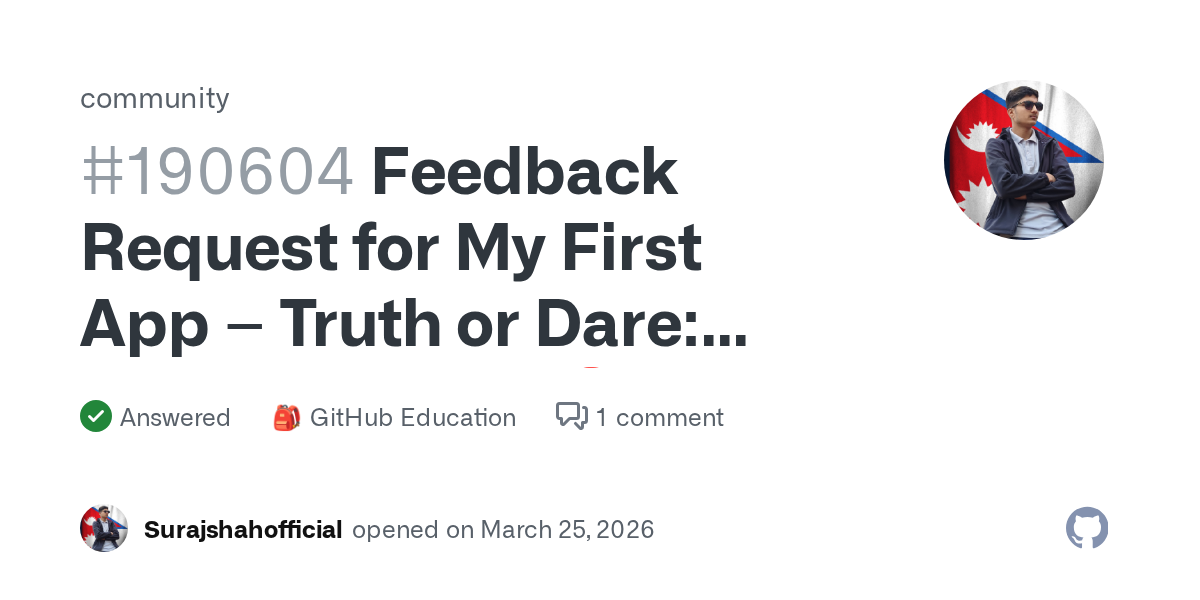Click the March 25, 2026 date
This screenshot has width=1200, height=600.
pyautogui.click(x=568, y=529)
